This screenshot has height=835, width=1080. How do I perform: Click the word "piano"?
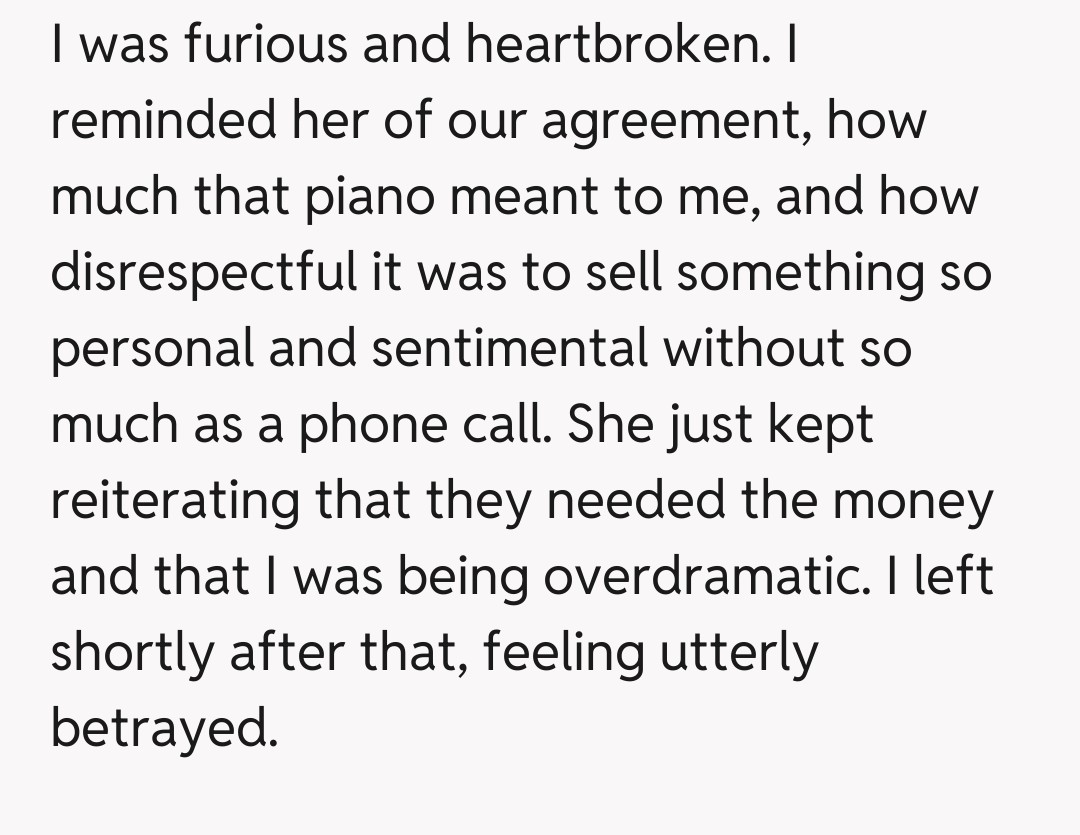[367, 199]
